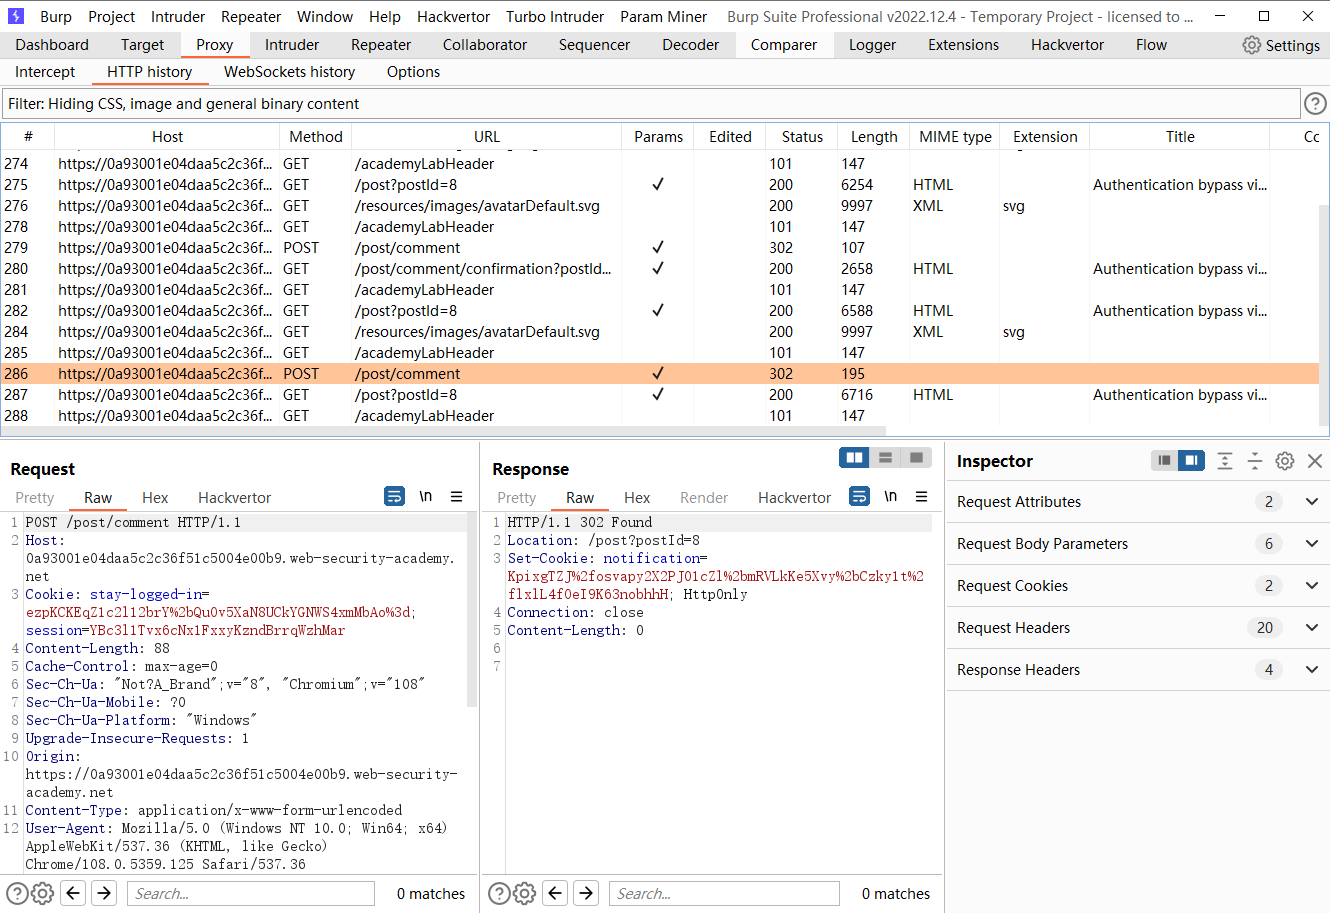This screenshot has width=1330, height=913.
Task: Go to next Request search match
Action: (104, 893)
